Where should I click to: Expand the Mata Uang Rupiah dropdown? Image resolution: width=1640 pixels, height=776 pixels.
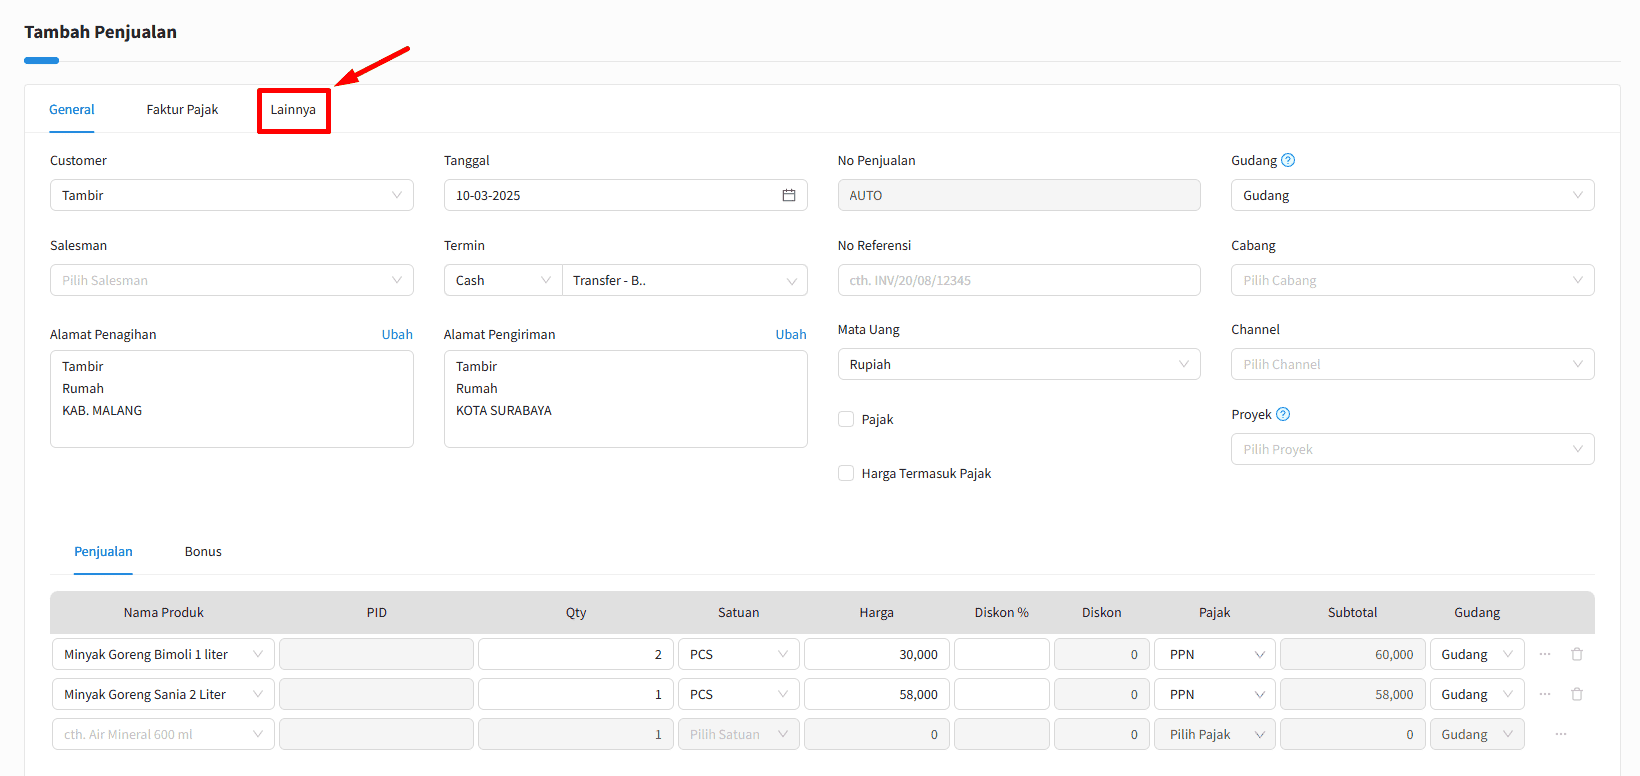tap(1018, 364)
